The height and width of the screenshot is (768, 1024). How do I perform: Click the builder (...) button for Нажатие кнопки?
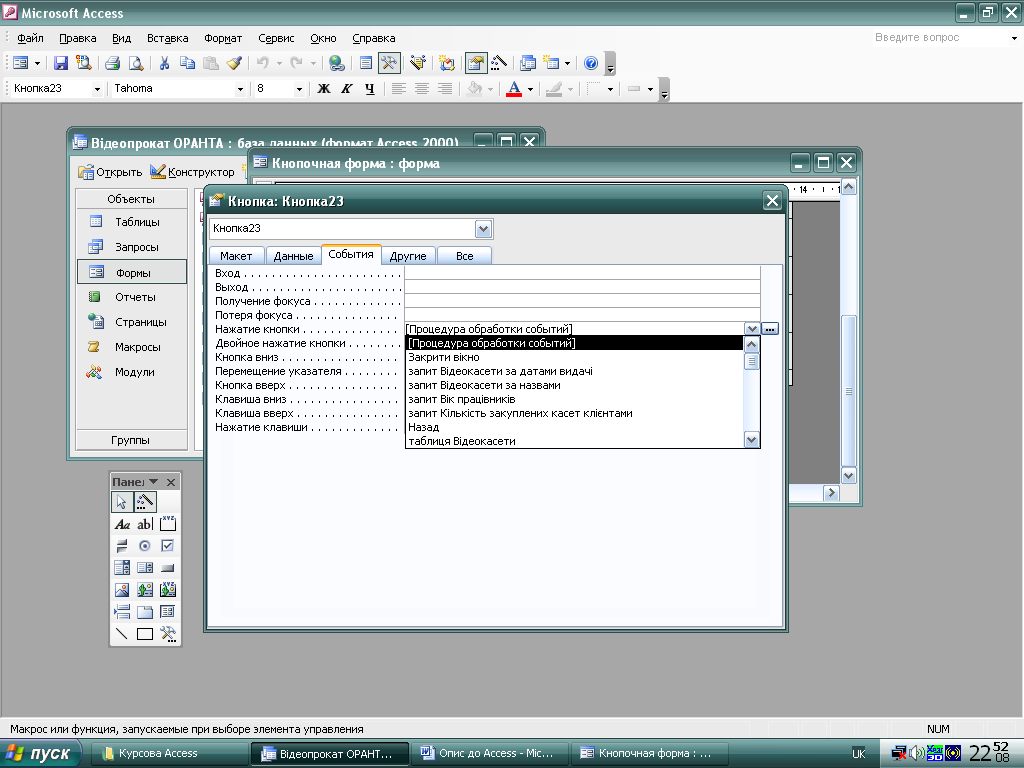pos(770,329)
